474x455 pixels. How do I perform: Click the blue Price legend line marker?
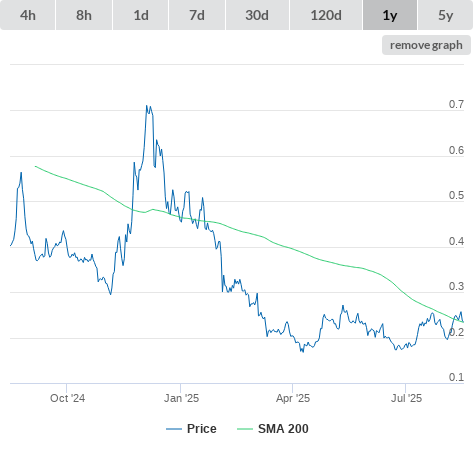(174, 429)
